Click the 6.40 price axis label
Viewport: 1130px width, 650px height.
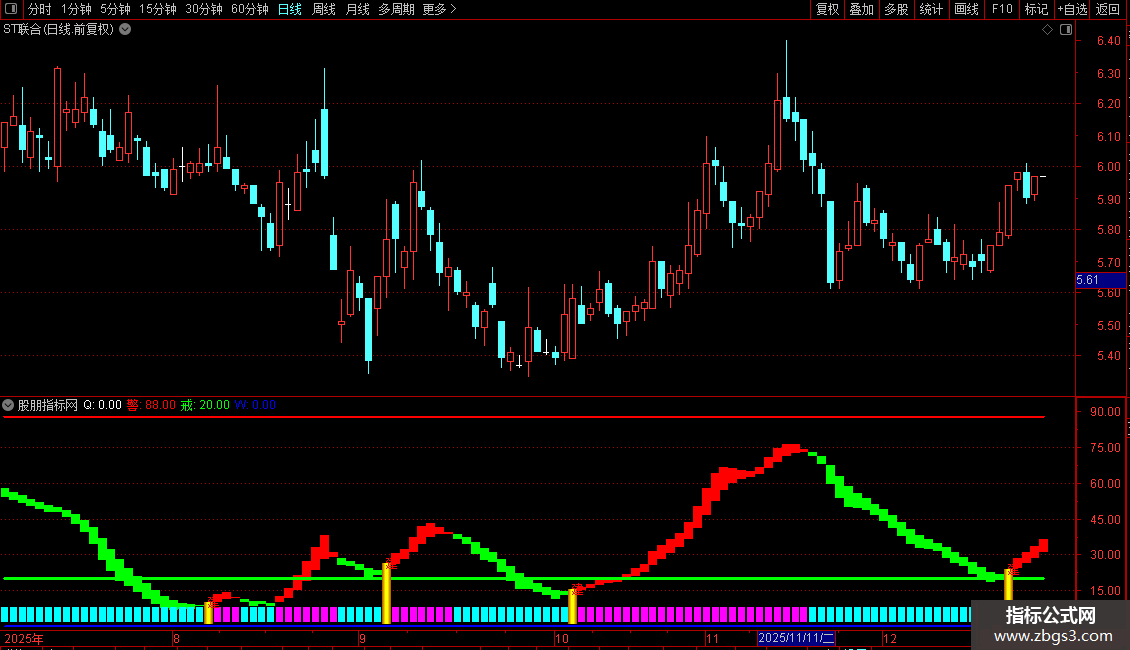(x=1108, y=41)
